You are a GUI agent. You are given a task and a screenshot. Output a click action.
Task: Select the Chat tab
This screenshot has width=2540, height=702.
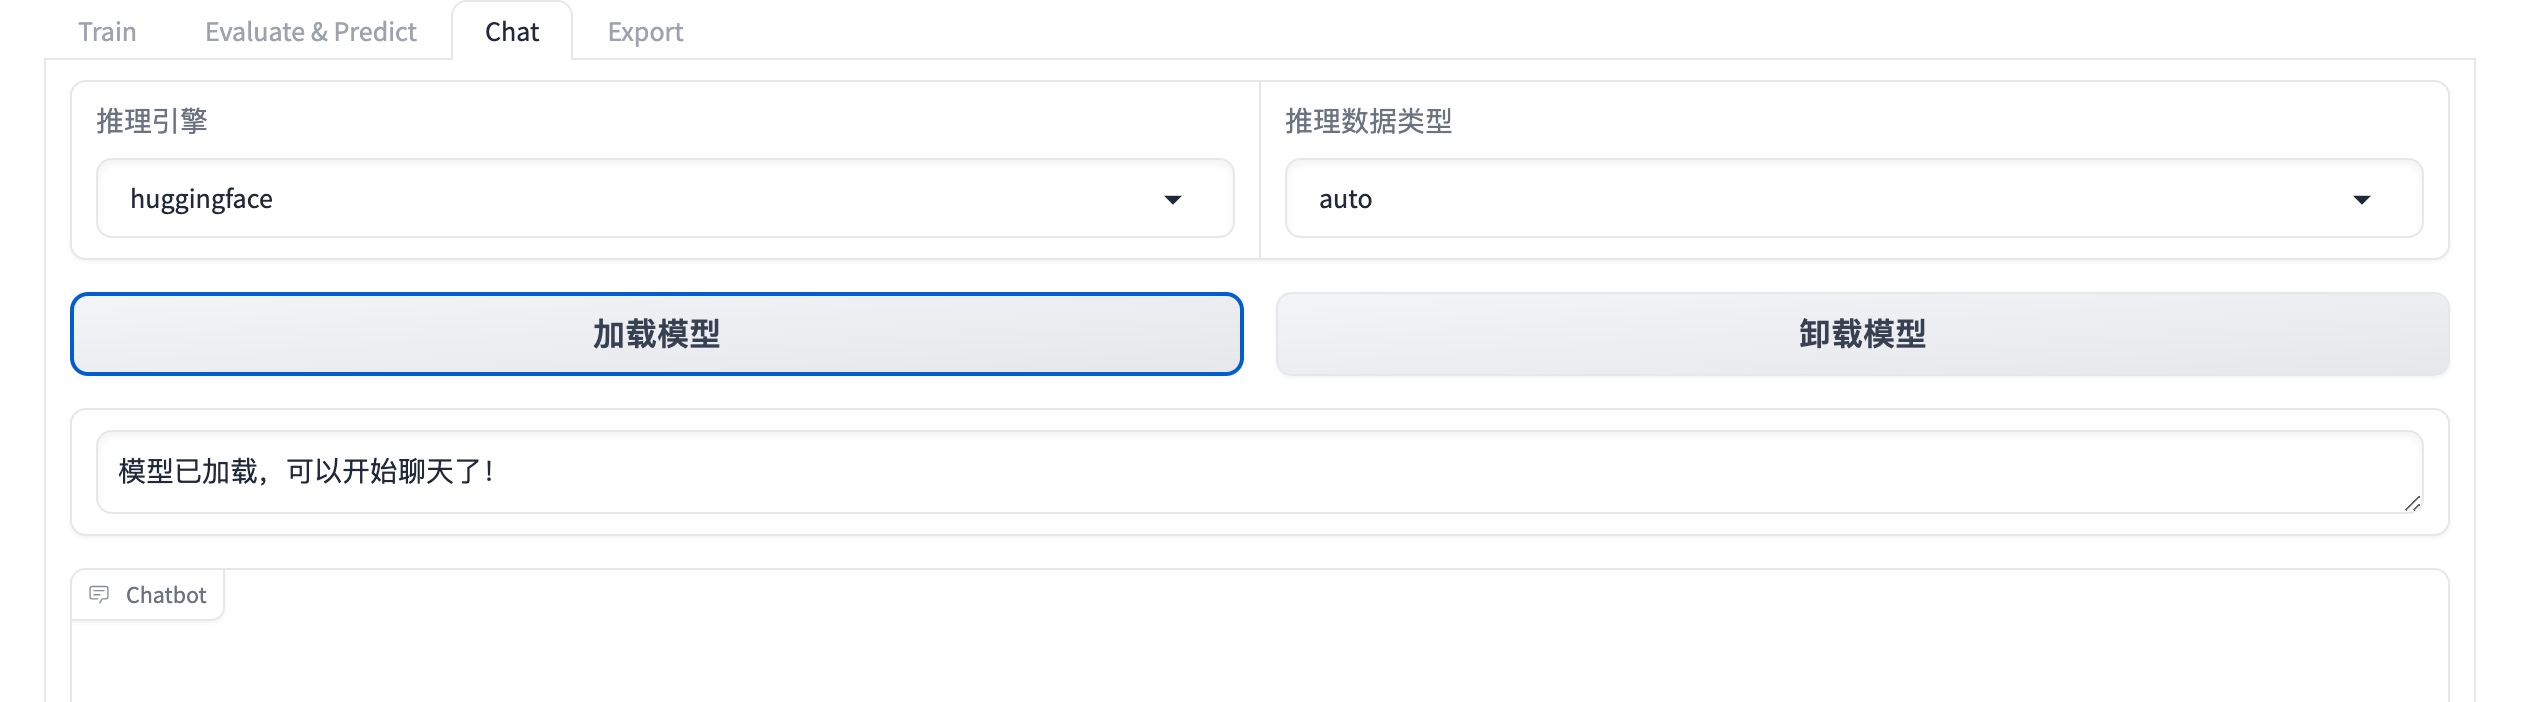[512, 32]
